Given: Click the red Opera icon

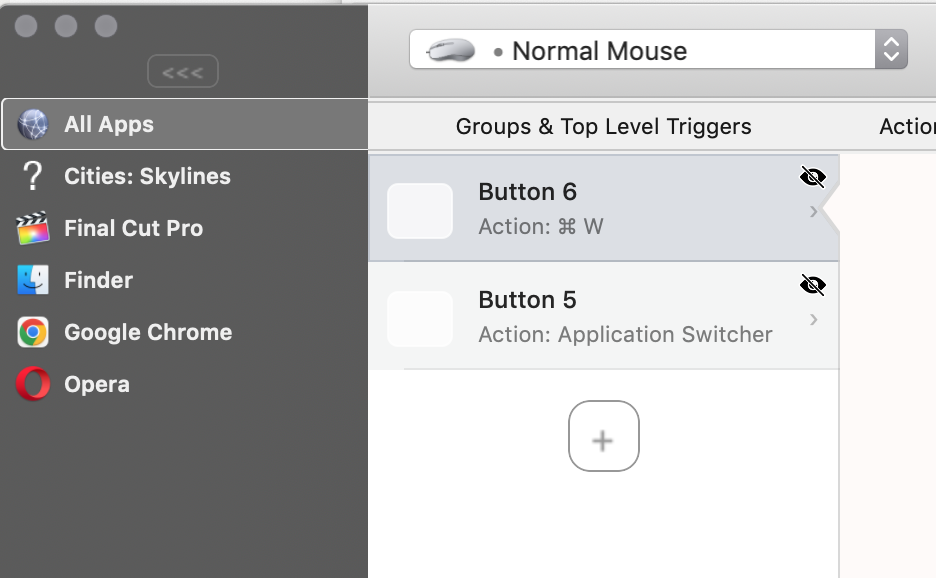Looking at the screenshot, I should pos(33,385).
